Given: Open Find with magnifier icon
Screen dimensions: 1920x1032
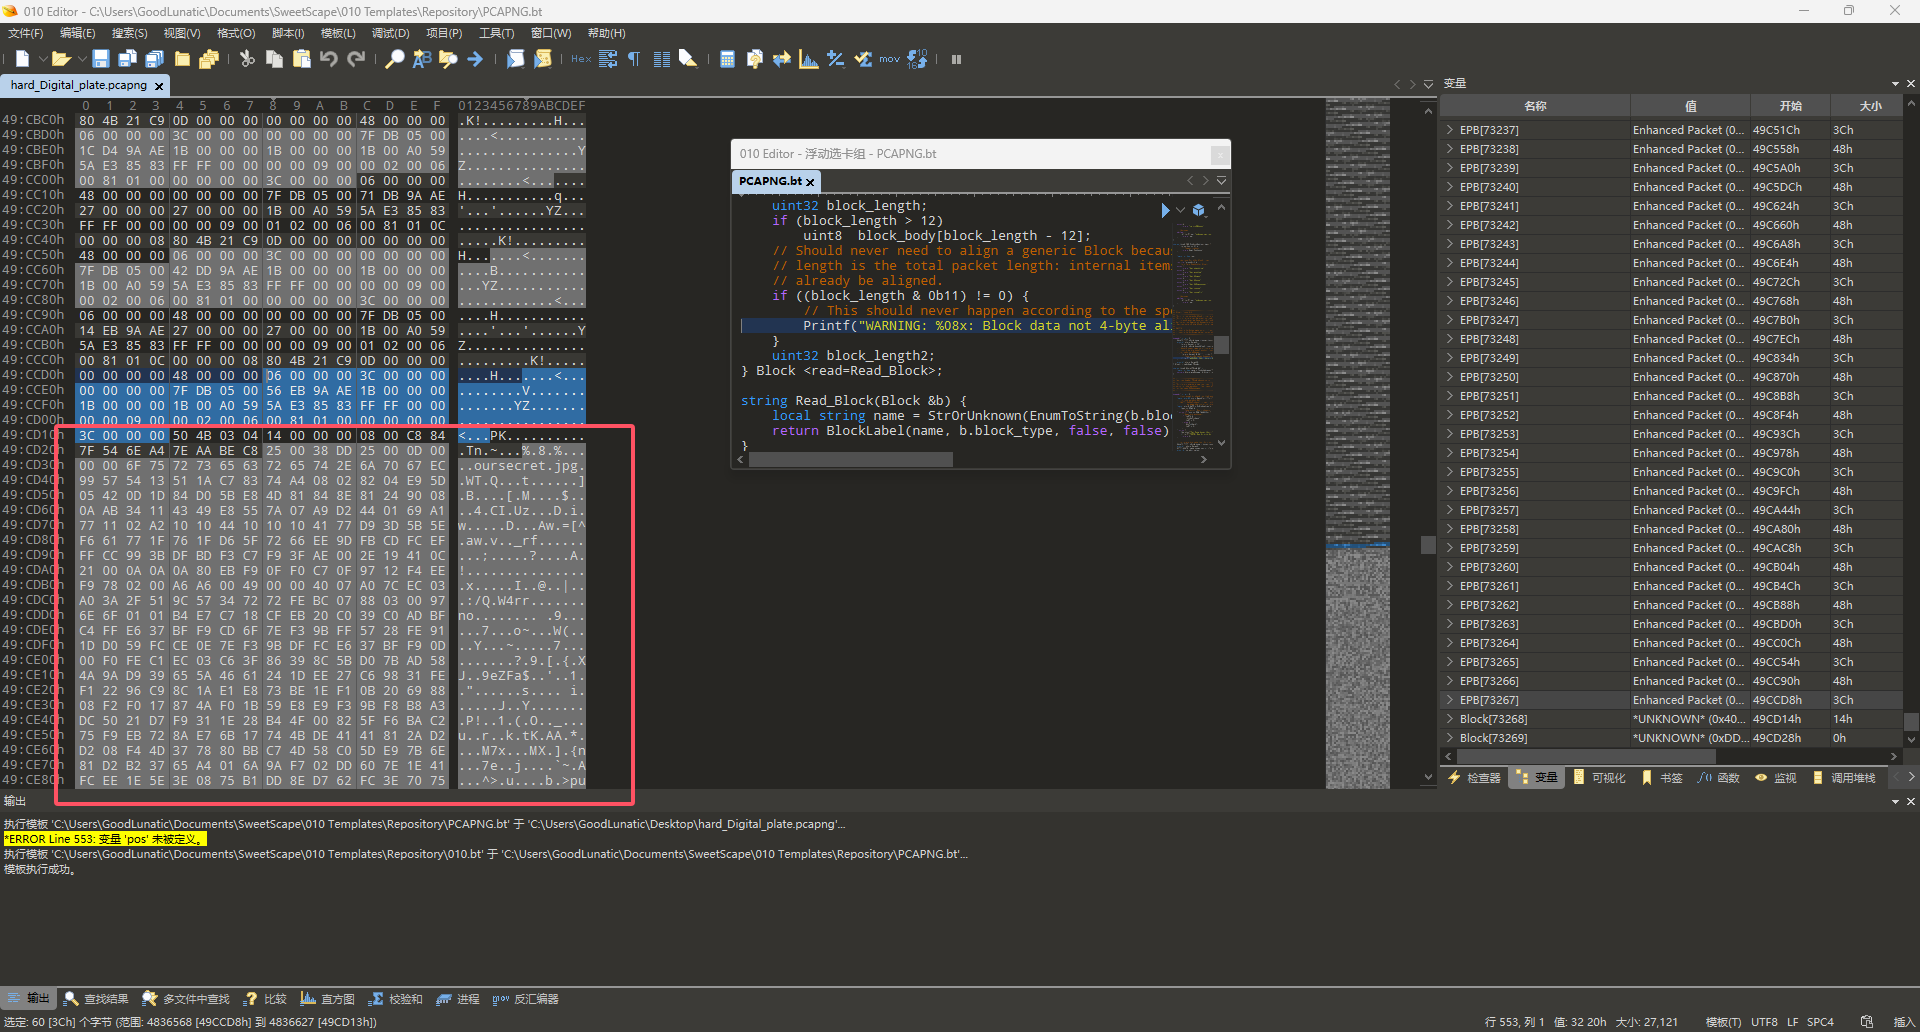Looking at the screenshot, I should (395, 59).
